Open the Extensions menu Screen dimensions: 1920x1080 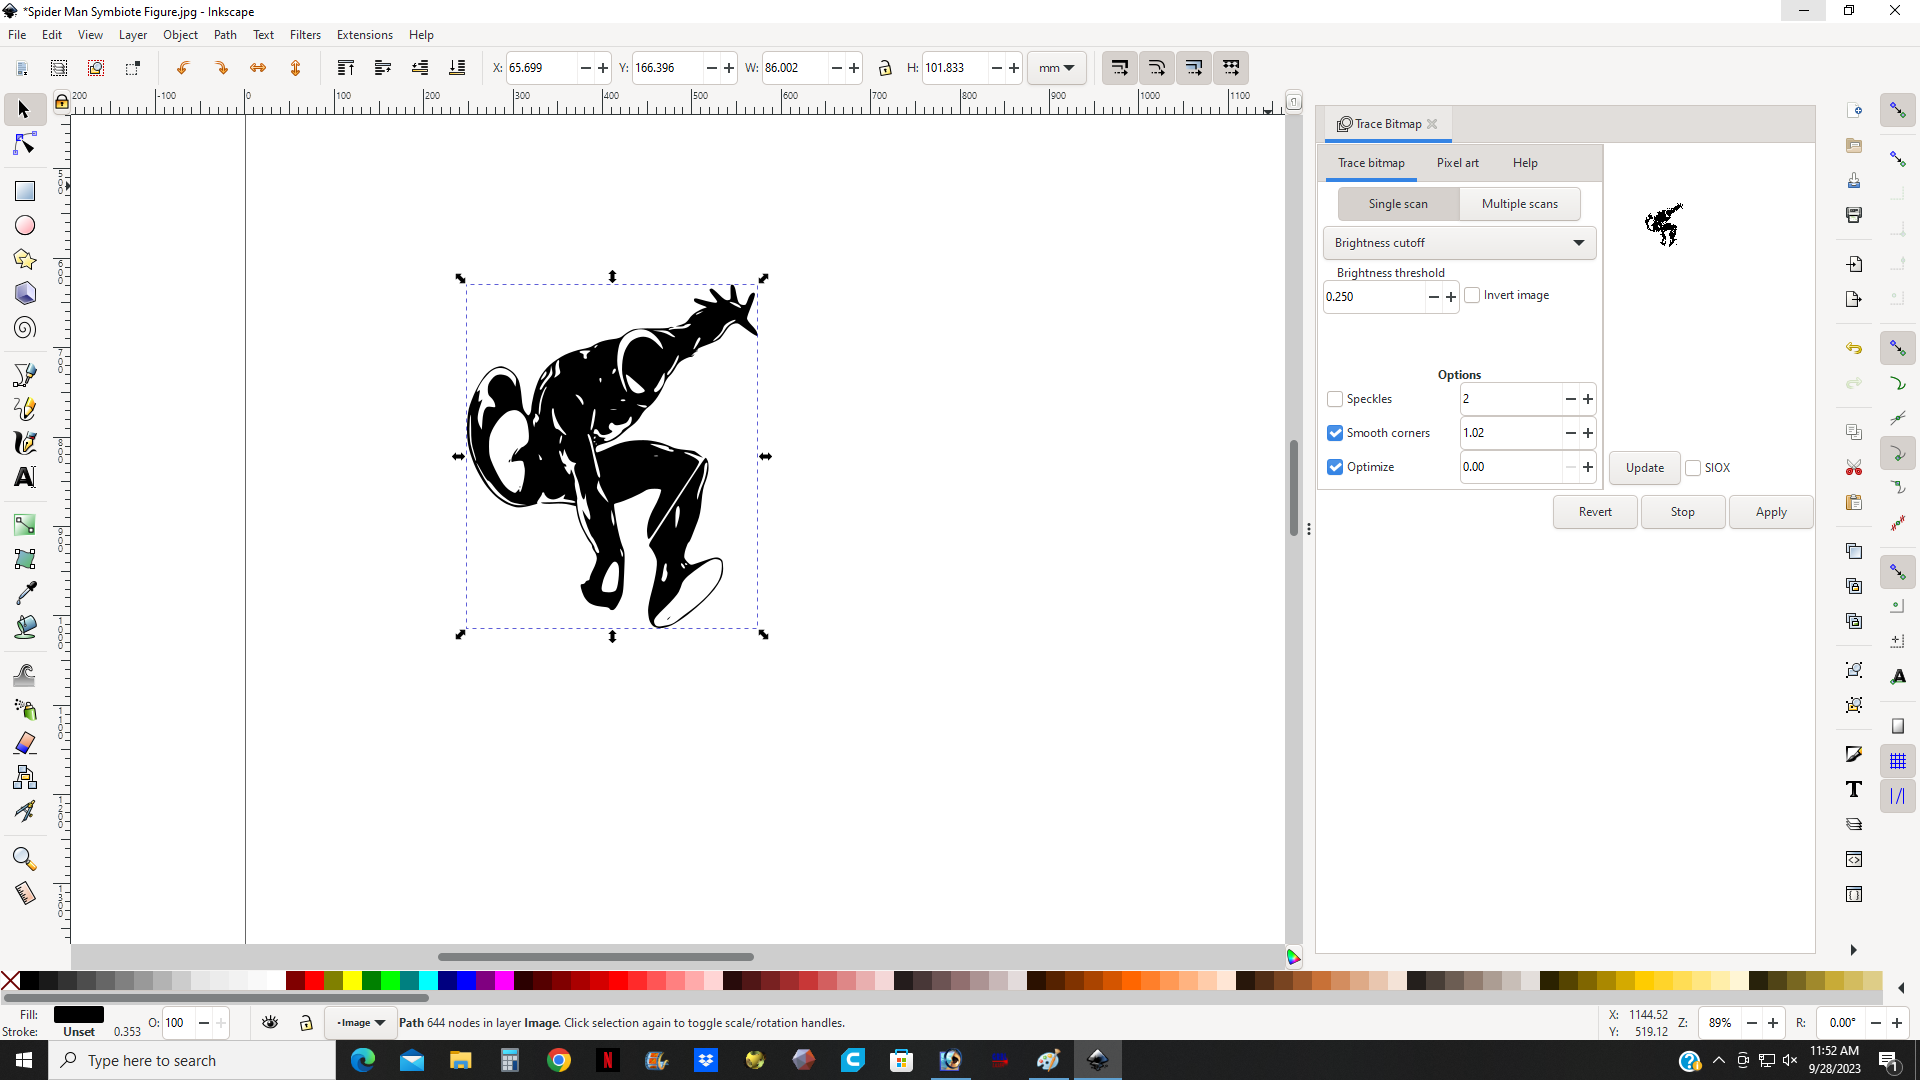click(364, 35)
